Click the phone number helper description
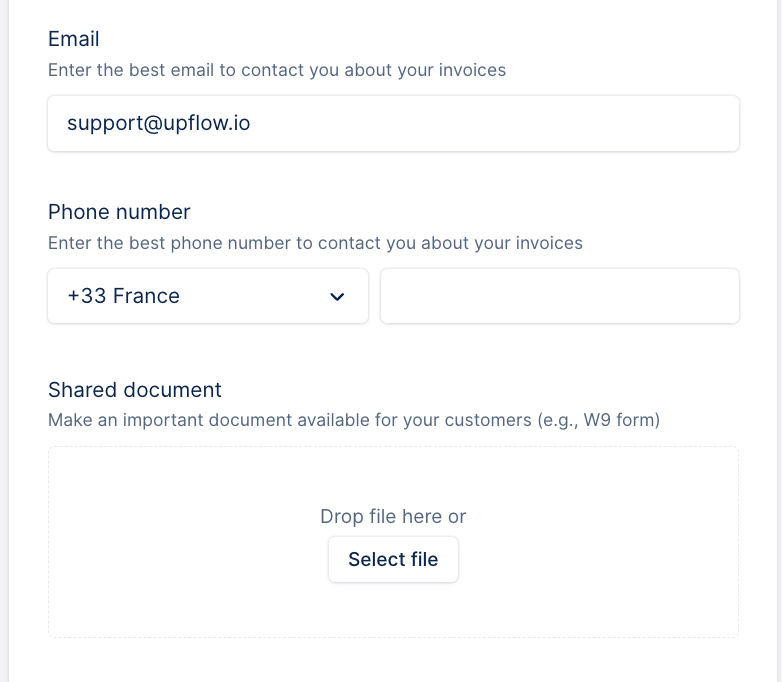This screenshot has height=682, width=782. click(x=315, y=243)
